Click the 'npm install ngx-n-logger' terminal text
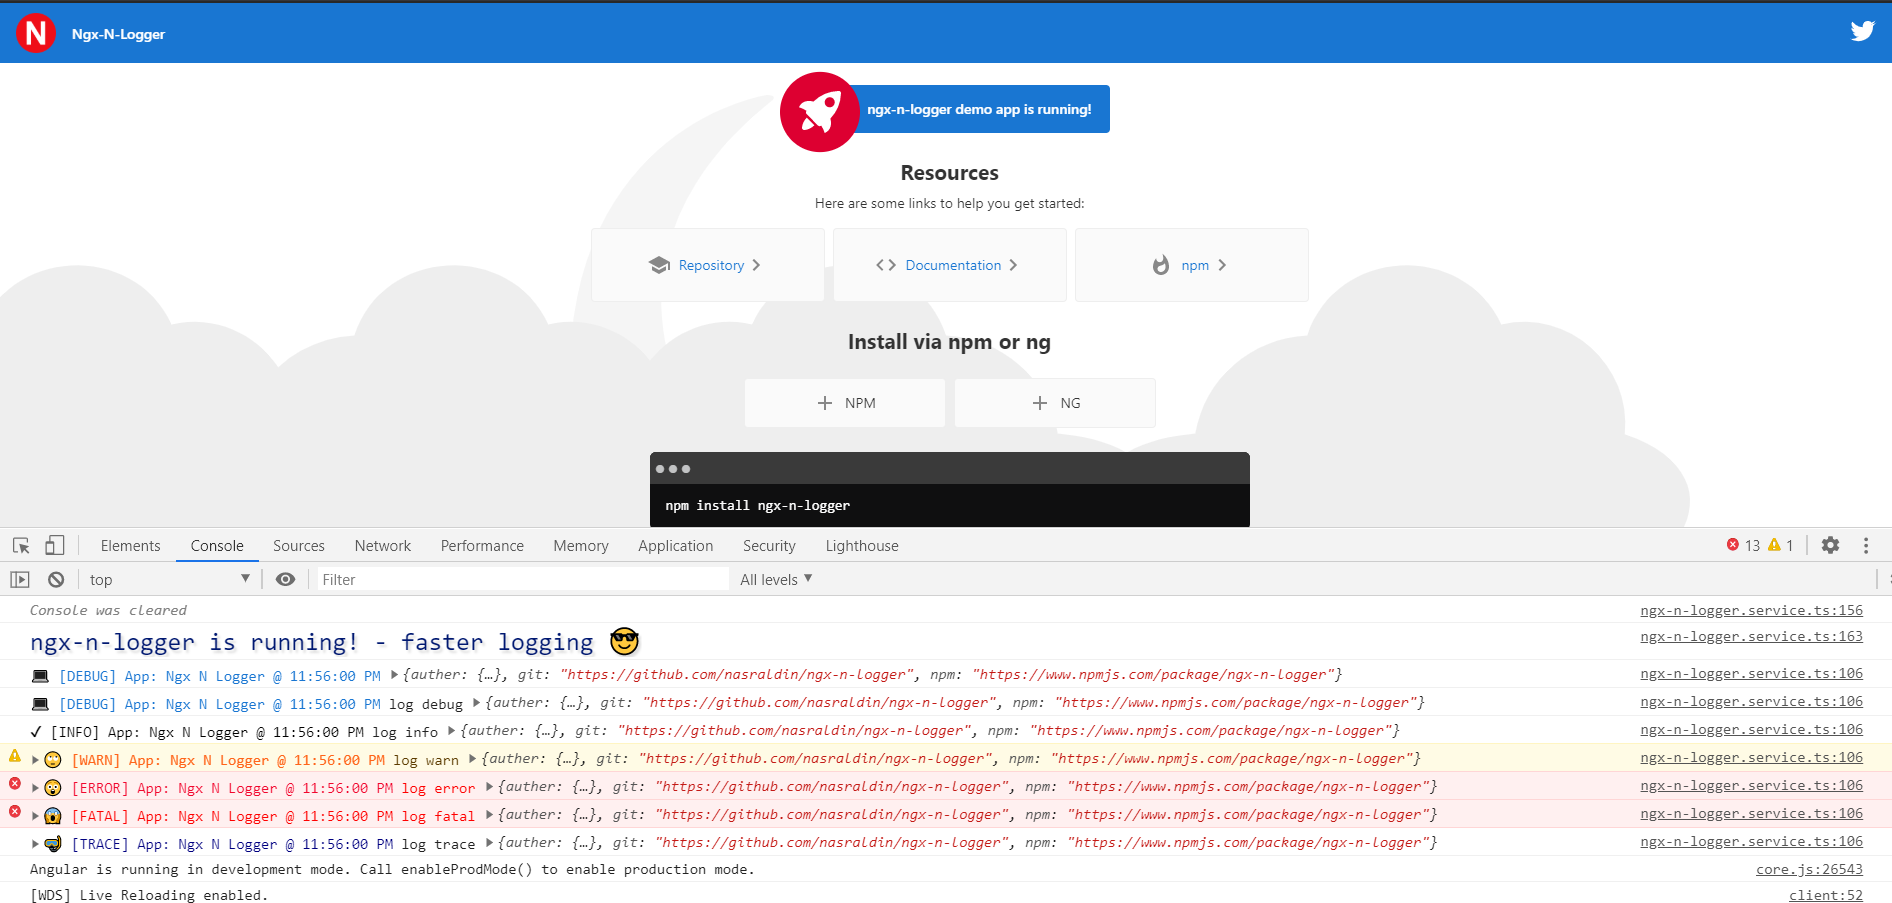 point(758,505)
